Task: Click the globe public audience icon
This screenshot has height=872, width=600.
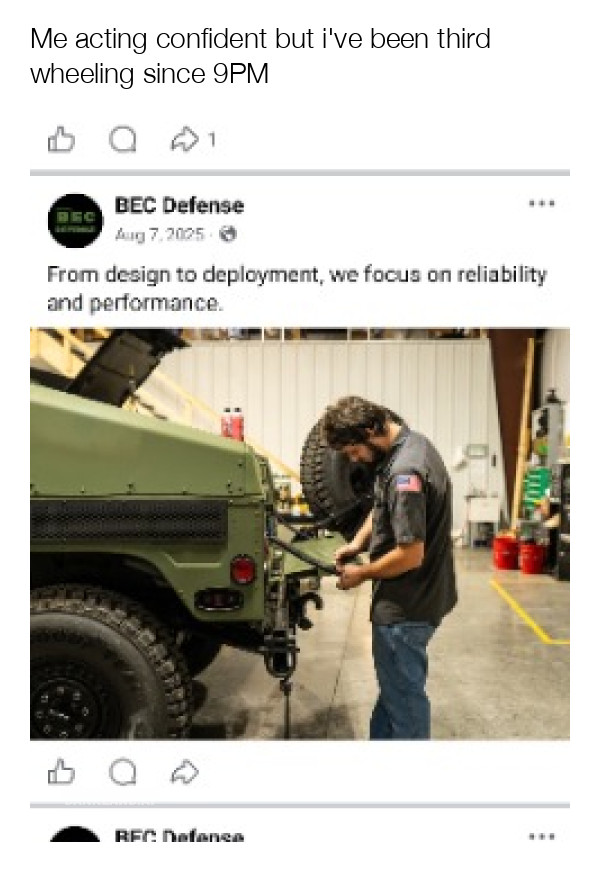Action: (x=227, y=234)
